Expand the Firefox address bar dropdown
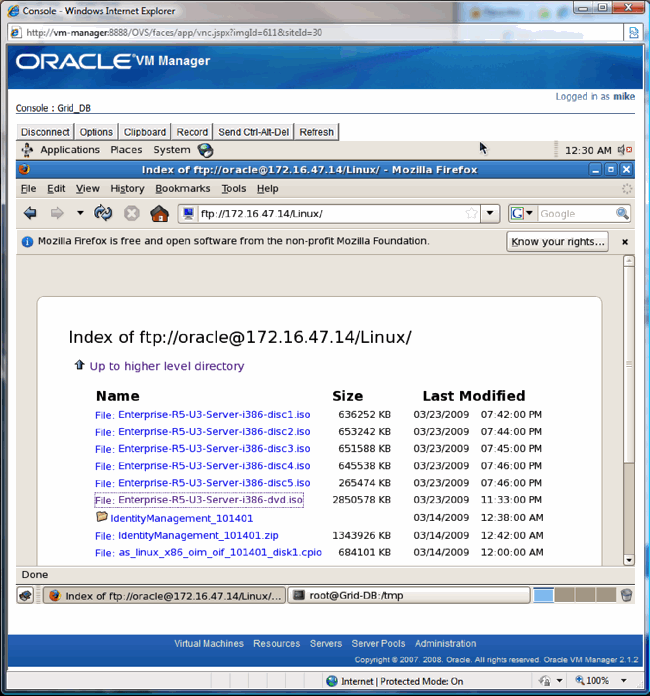 click(x=490, y=214)
